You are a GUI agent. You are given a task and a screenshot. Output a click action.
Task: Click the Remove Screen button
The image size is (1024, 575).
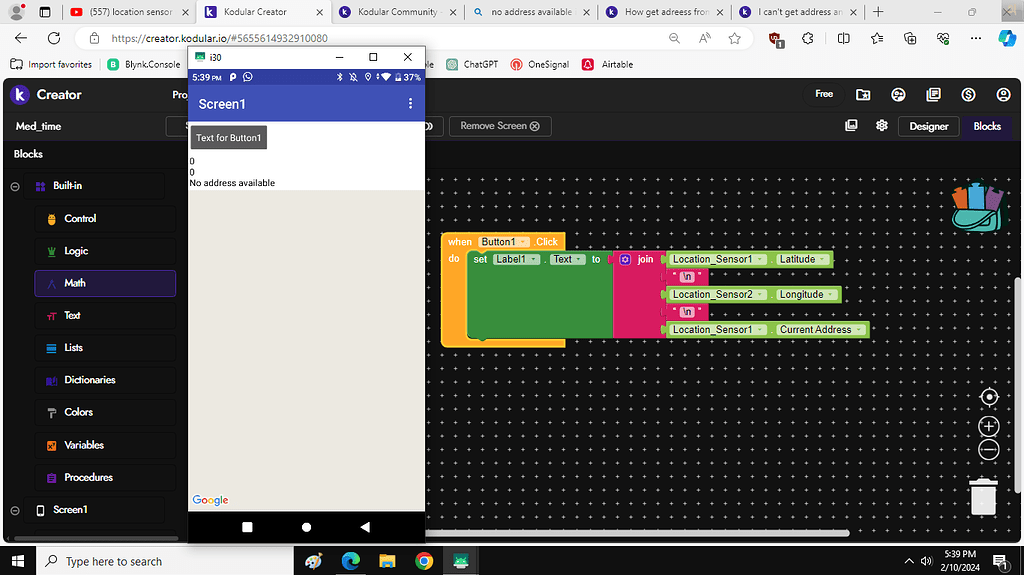click(x=499, y=126)
